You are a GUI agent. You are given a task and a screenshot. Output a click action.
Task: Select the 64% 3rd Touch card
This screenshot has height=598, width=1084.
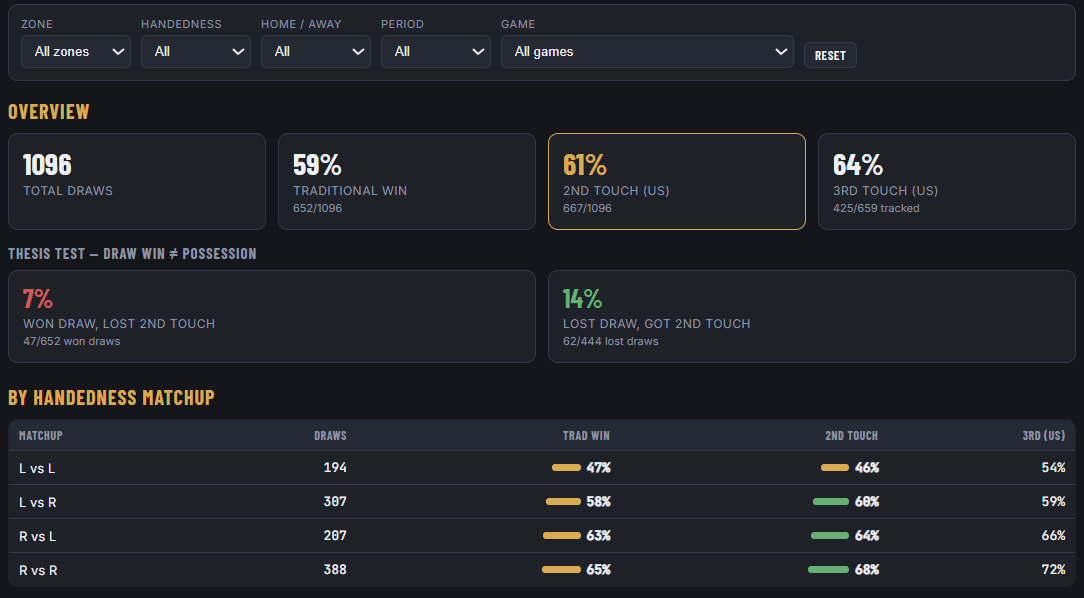coord(946,181)
